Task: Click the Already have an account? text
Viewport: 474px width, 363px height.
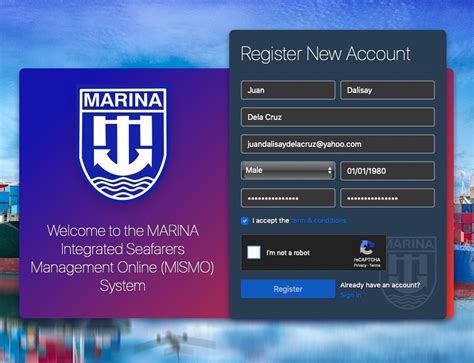Action: click(x=380, y=285)
